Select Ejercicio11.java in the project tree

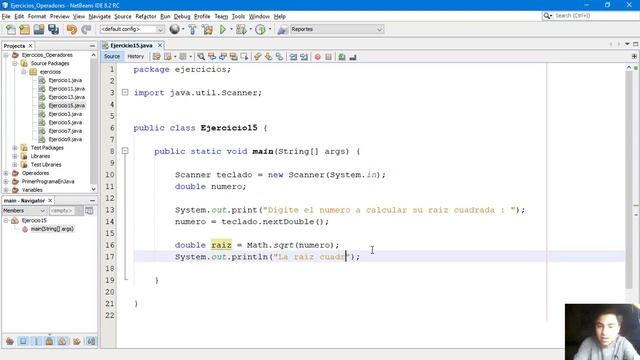click(67, 89)
